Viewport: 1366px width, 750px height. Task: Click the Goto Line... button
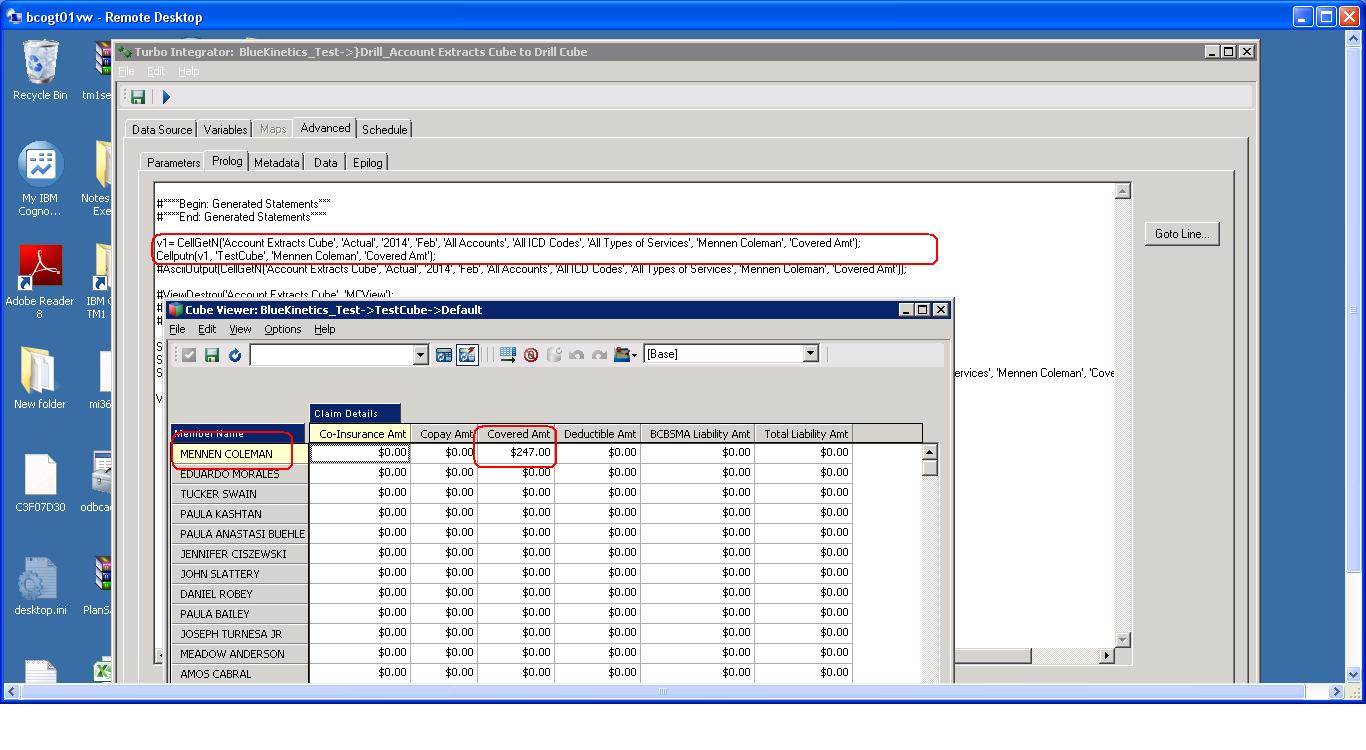(x=1181, y=234)
